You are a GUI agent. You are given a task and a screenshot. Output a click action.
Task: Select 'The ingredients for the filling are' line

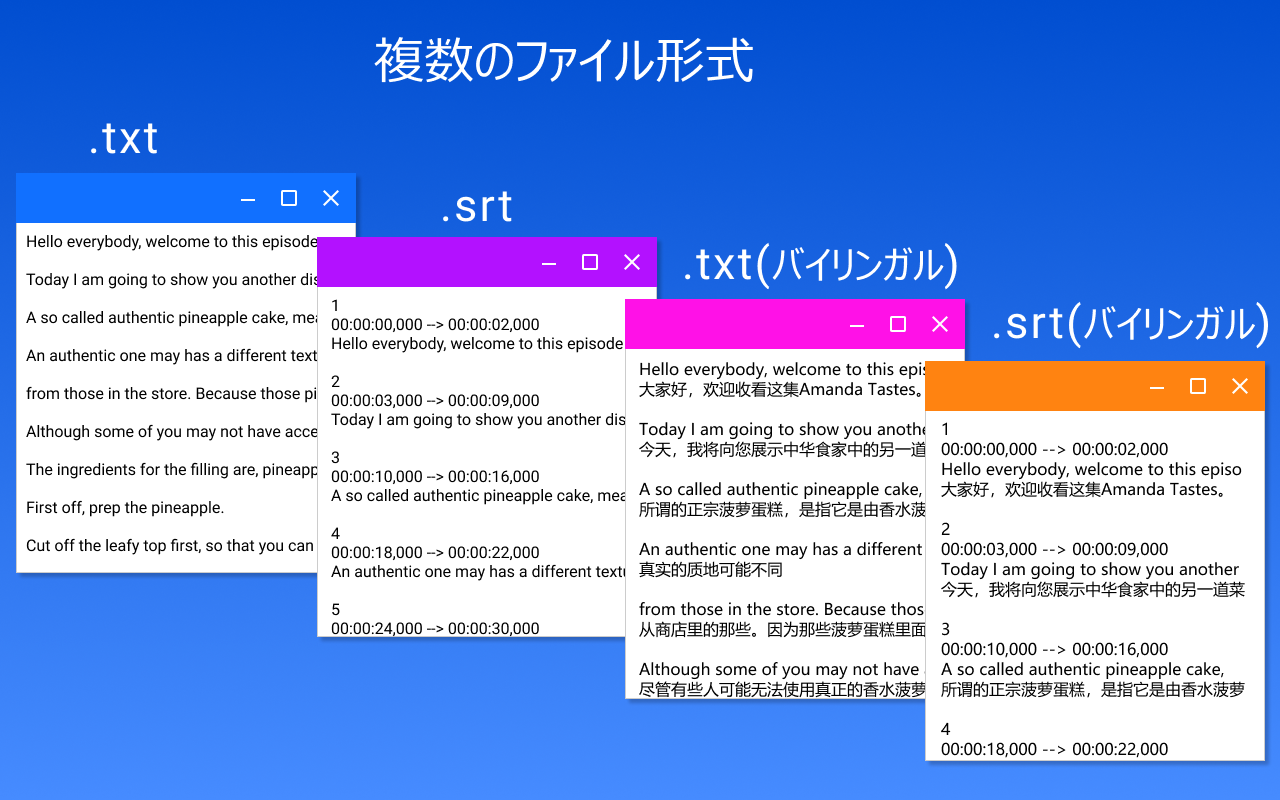click(x=171, y=470)
